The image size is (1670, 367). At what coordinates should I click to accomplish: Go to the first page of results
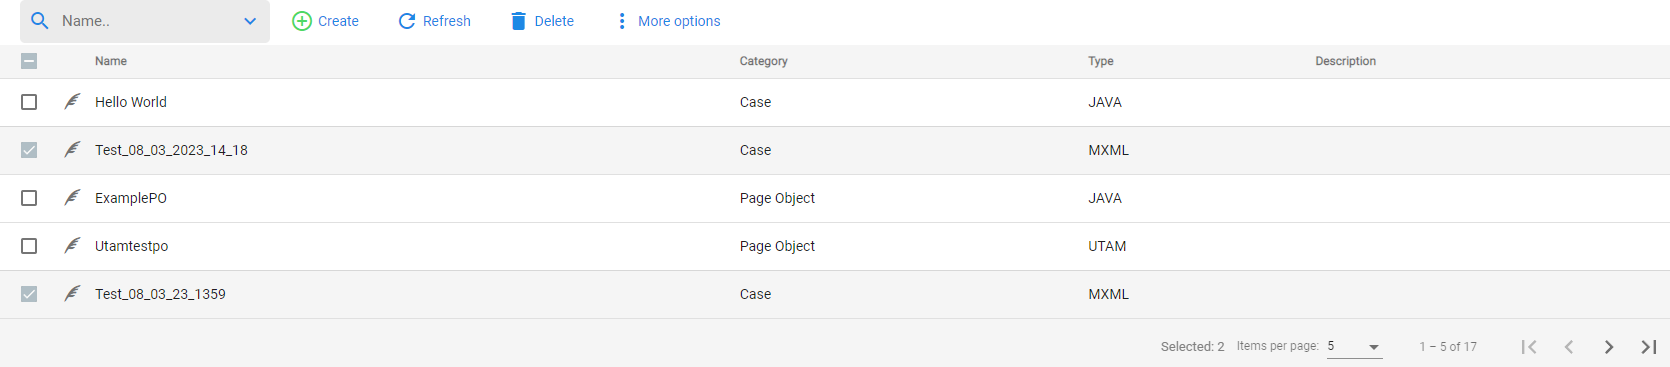tap(1528, 347)
